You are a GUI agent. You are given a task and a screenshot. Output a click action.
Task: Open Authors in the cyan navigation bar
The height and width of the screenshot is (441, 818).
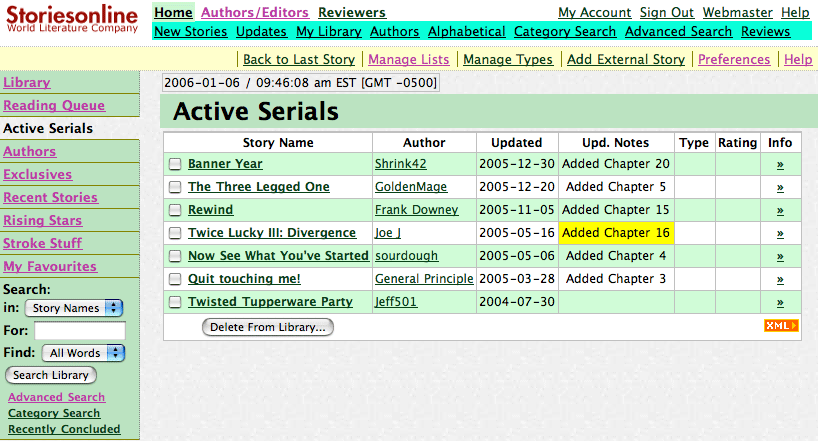click(x=394, y=31)
